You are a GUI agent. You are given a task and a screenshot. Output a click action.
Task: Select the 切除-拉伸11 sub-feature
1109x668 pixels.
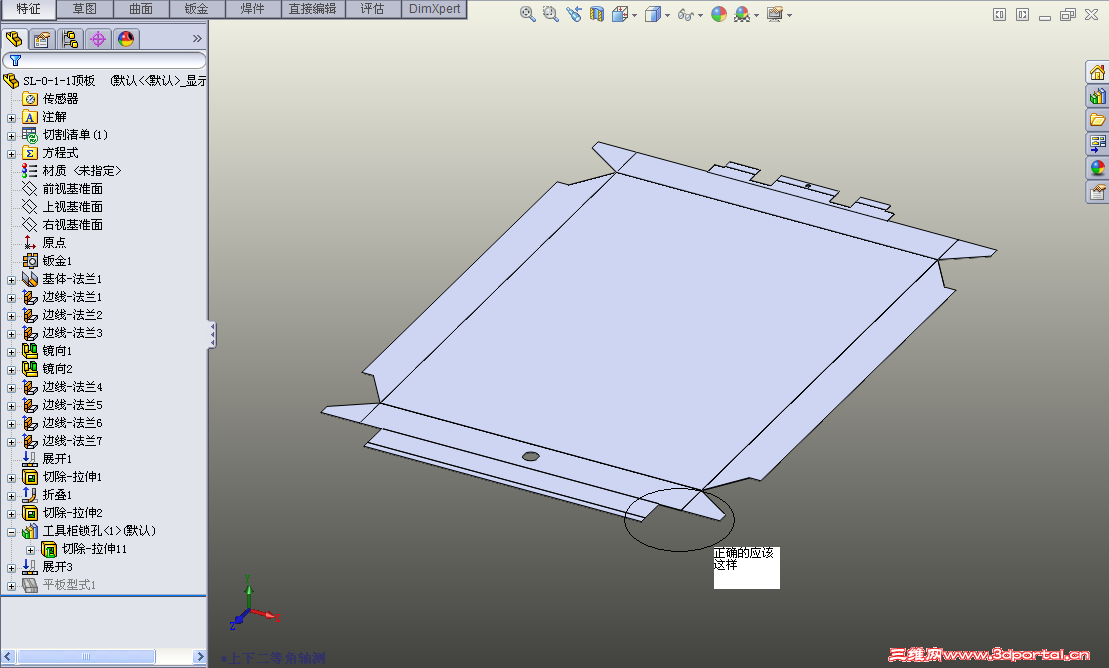tap(94, 548)
